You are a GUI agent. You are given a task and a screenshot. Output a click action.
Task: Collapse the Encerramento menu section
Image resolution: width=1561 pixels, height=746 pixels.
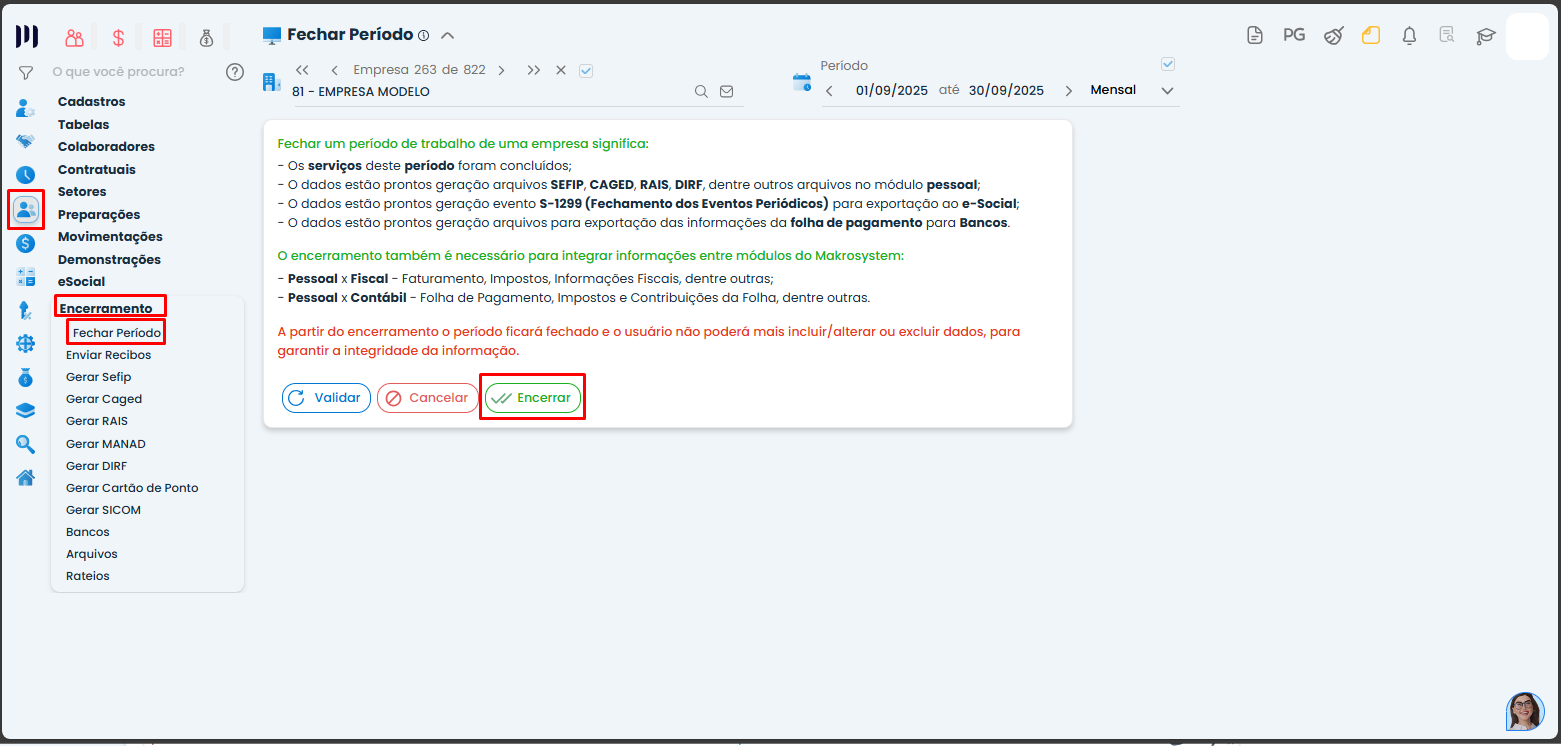[106, 309]
